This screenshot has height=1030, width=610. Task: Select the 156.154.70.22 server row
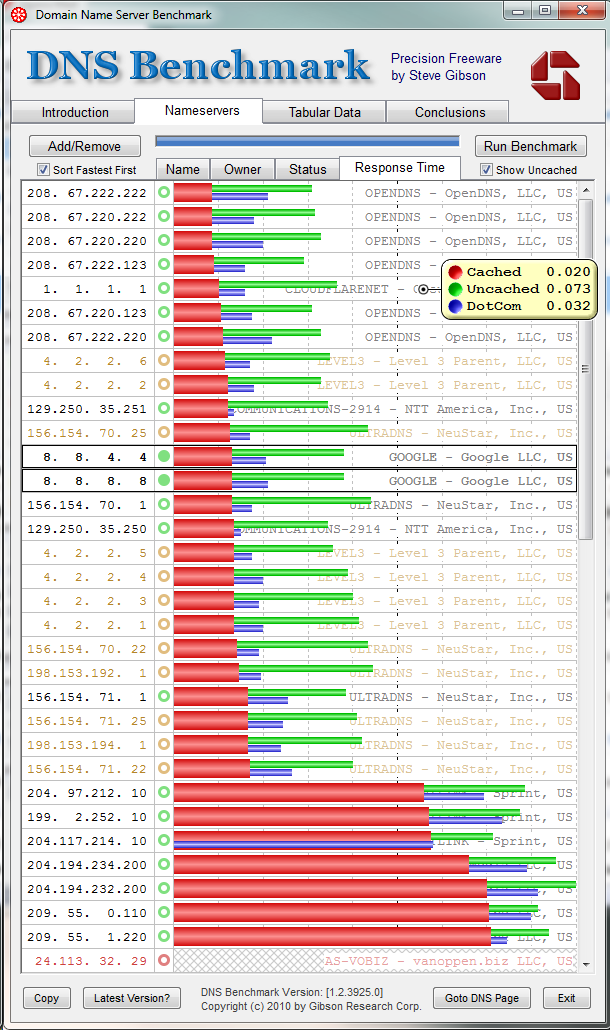pyautogui.click(x=299, y=648)
